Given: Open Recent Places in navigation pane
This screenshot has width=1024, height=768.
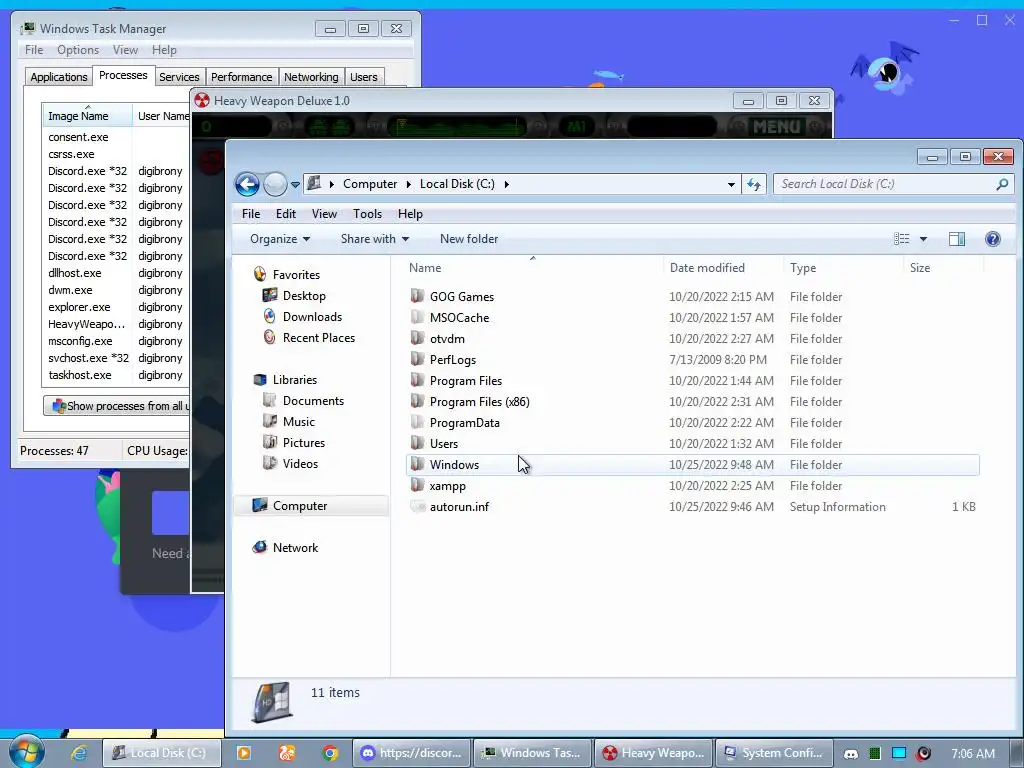Looking at the screenshot, I should point(319,338).
